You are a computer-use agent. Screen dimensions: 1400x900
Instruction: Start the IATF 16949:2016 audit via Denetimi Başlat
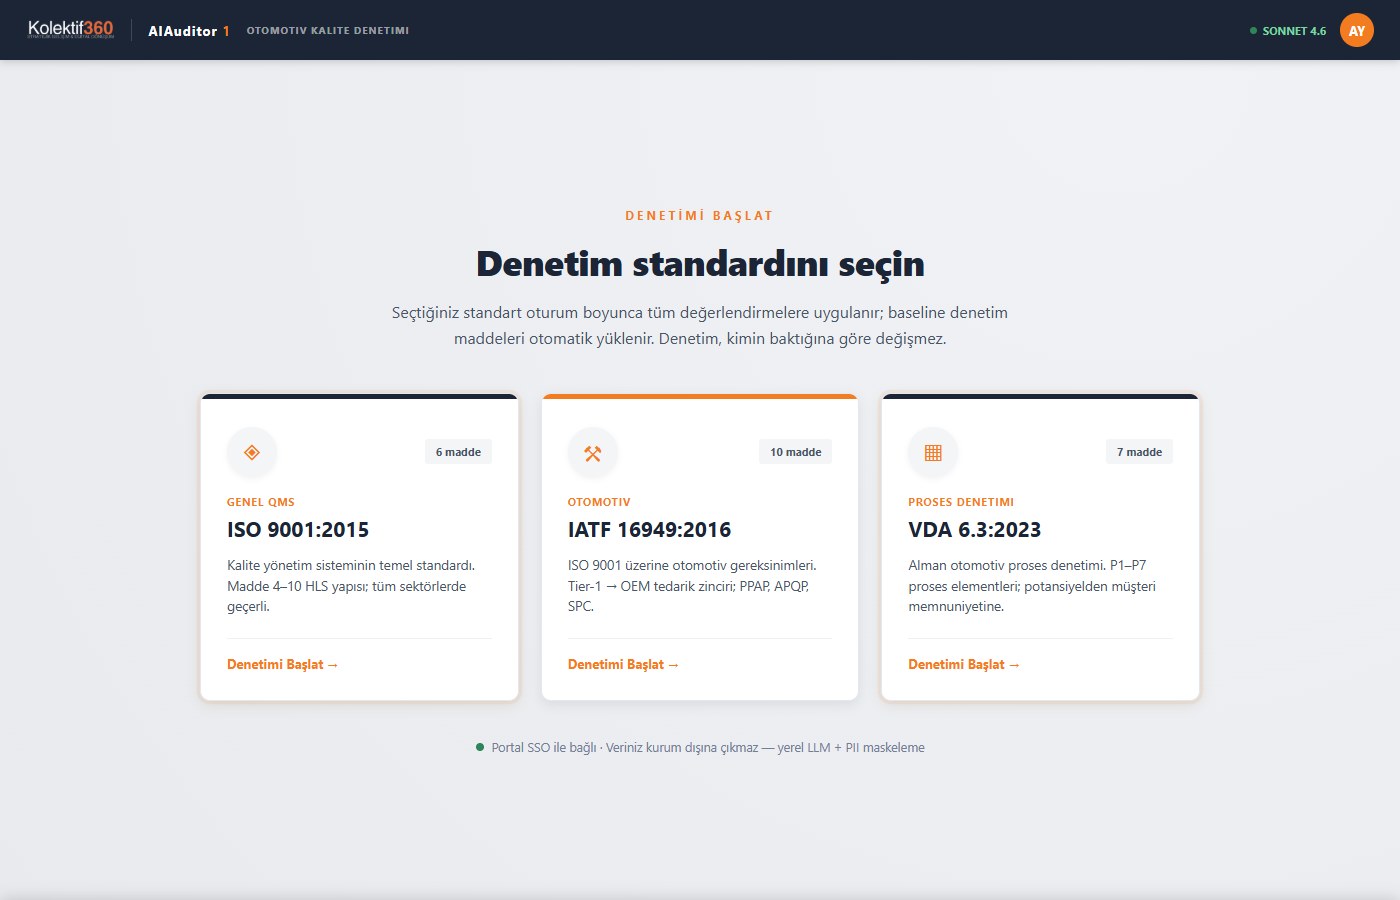pos(623,664)
